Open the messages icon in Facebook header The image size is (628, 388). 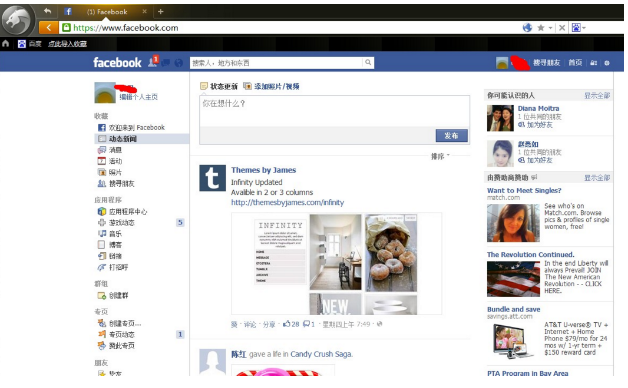(x=166, y=62)
